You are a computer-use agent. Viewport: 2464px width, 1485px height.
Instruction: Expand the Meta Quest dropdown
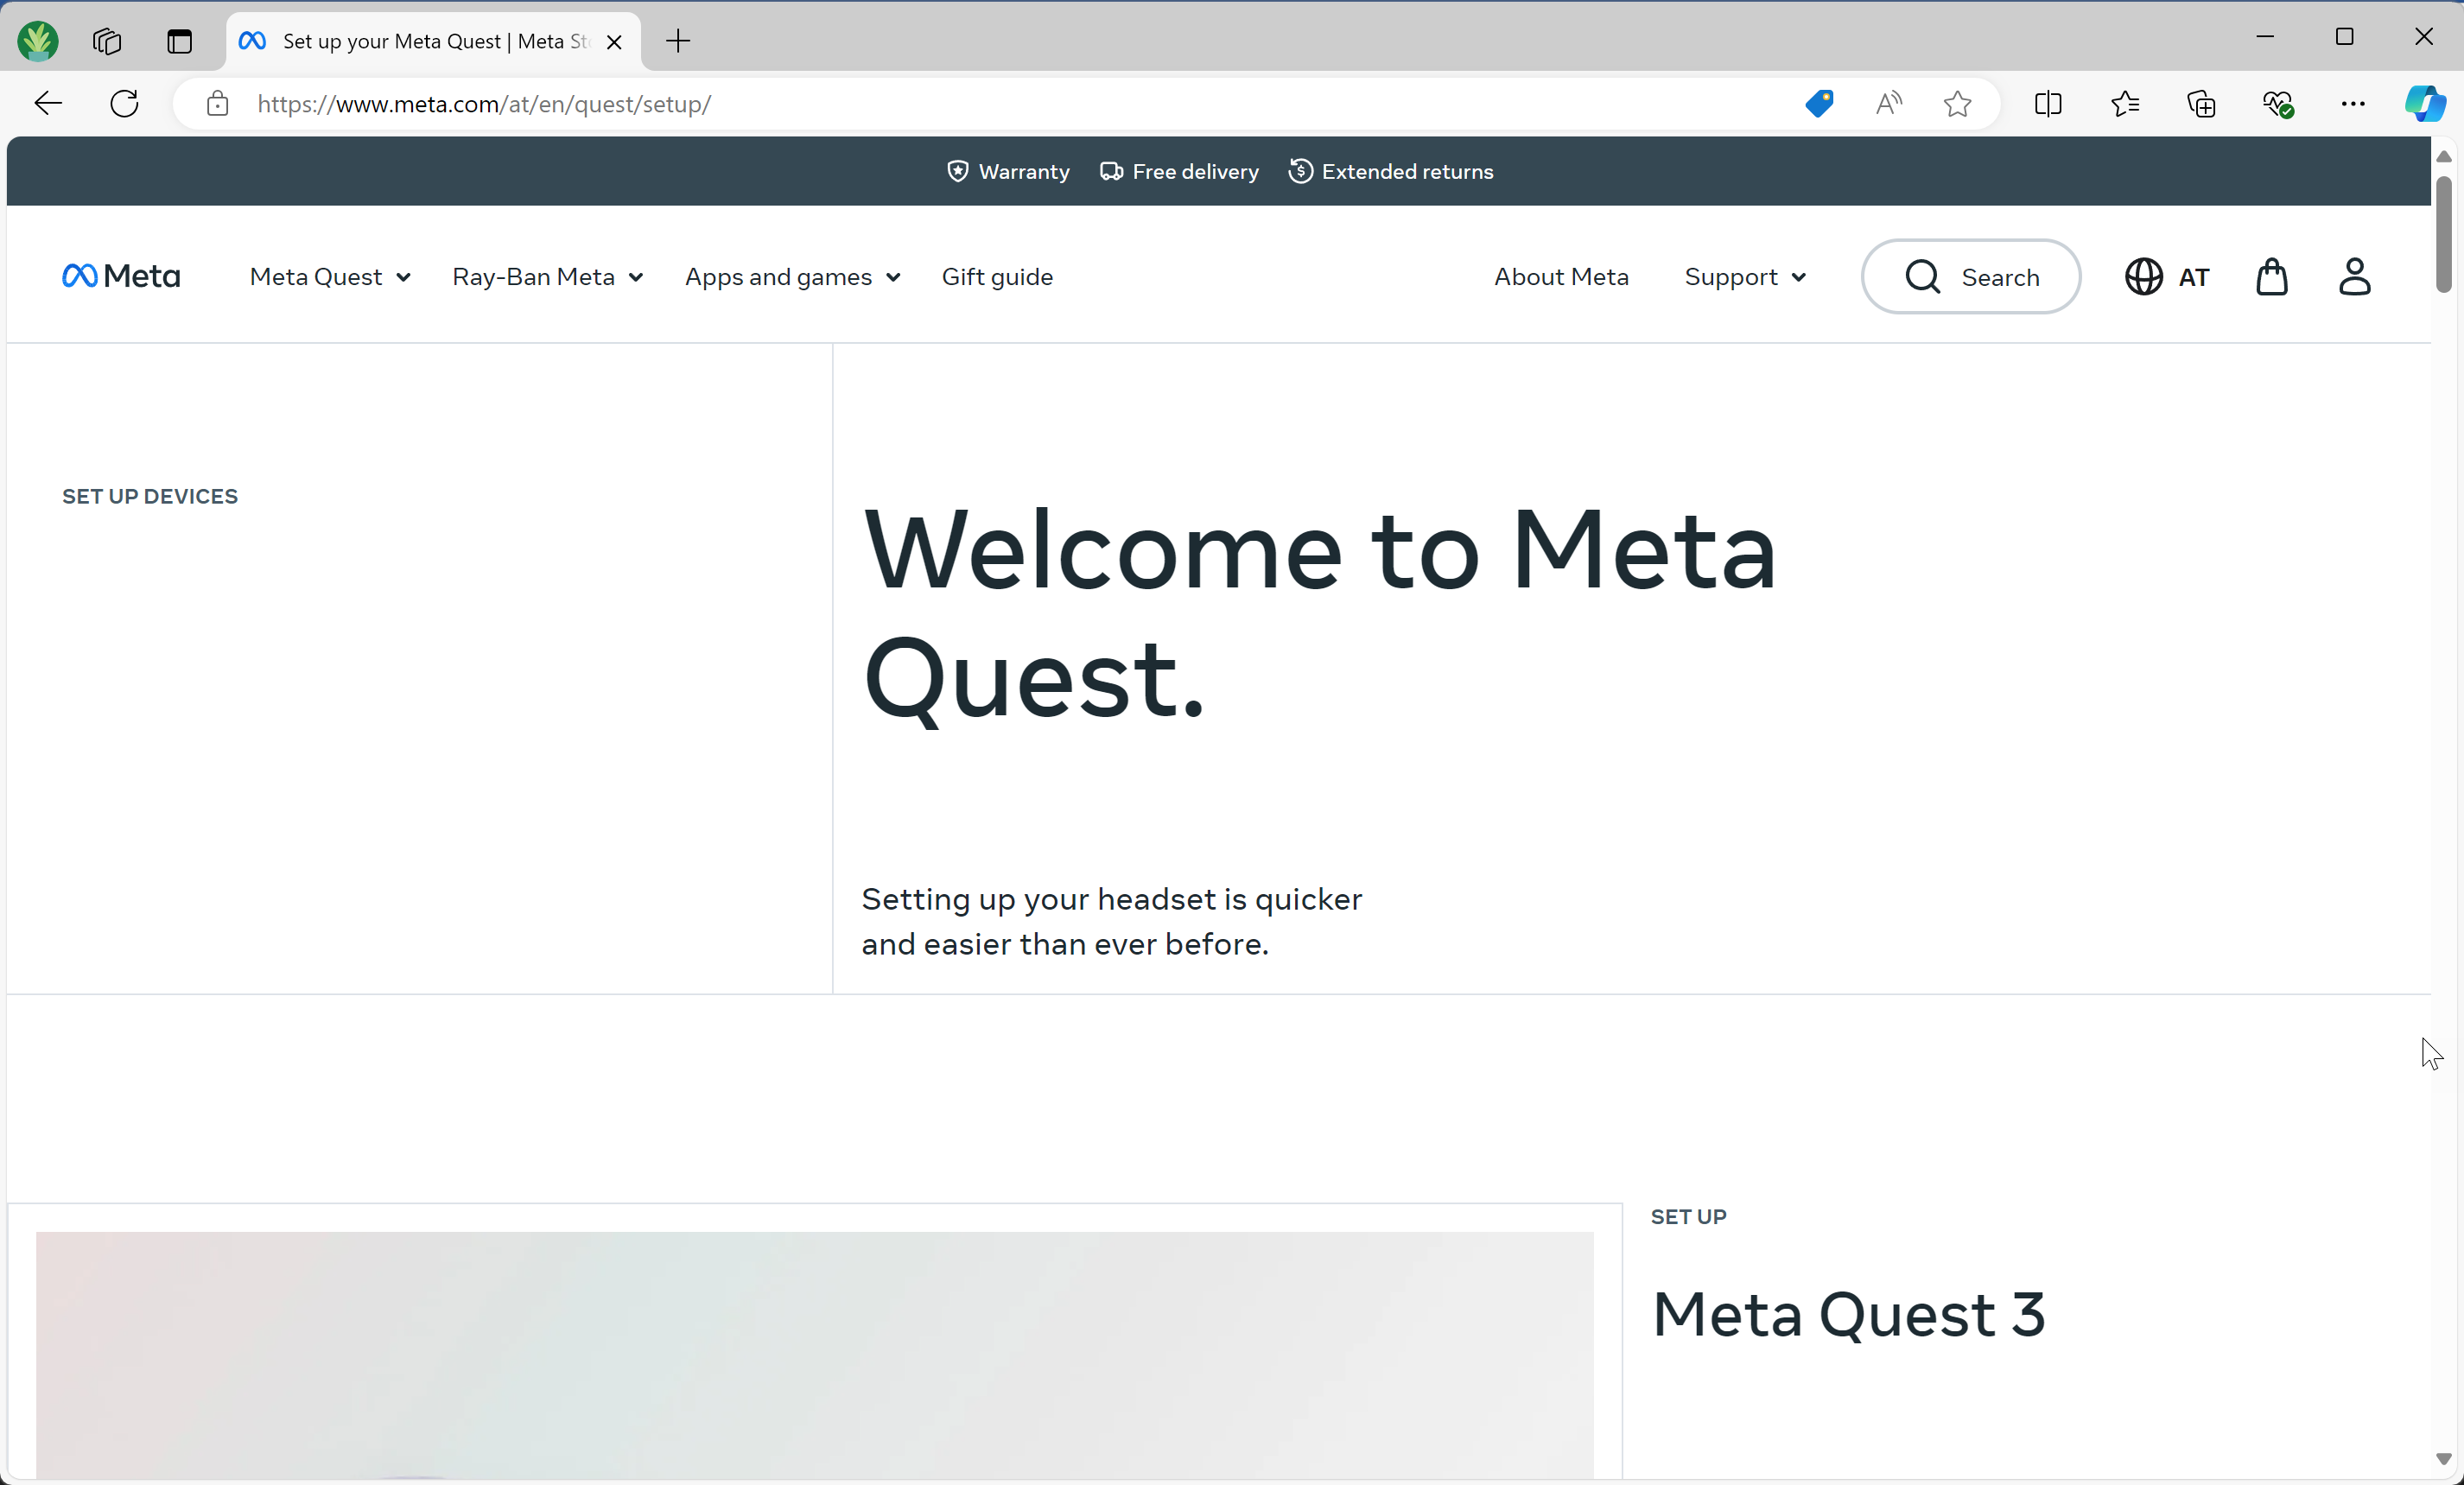pyautogui.click(x=330, y=277)
